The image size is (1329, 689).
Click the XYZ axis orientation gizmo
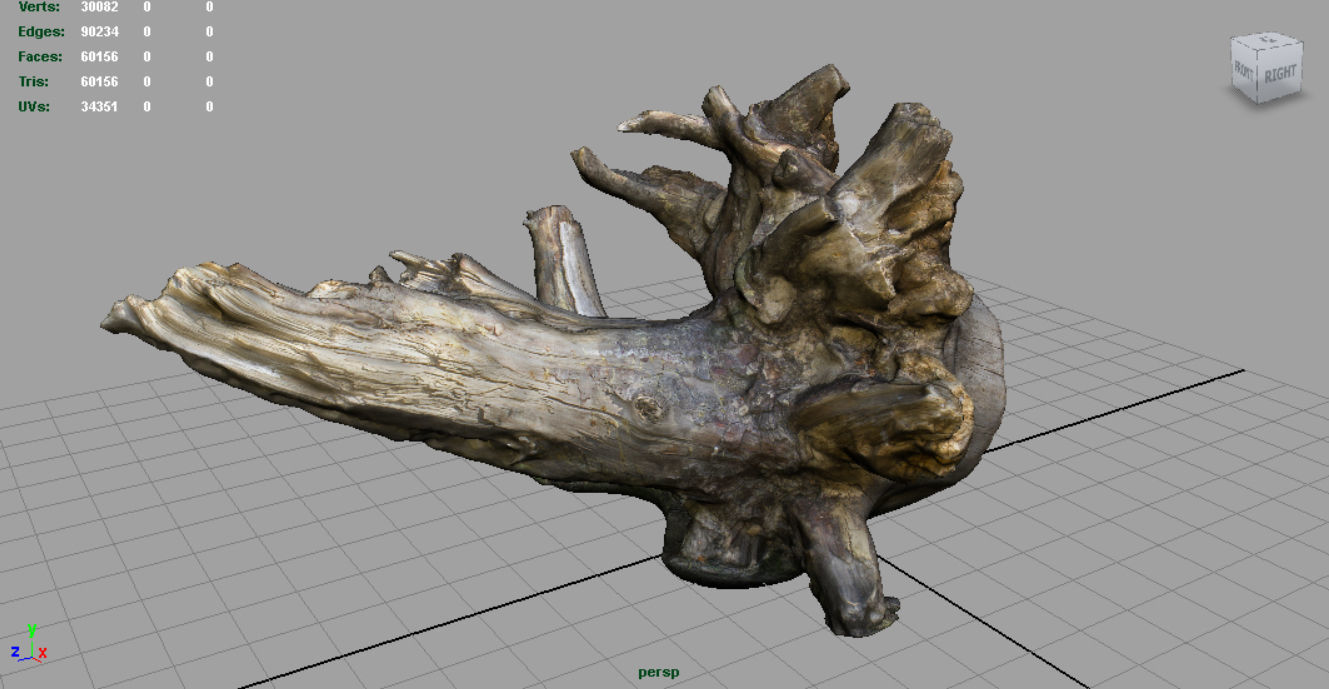pos(28,644)
